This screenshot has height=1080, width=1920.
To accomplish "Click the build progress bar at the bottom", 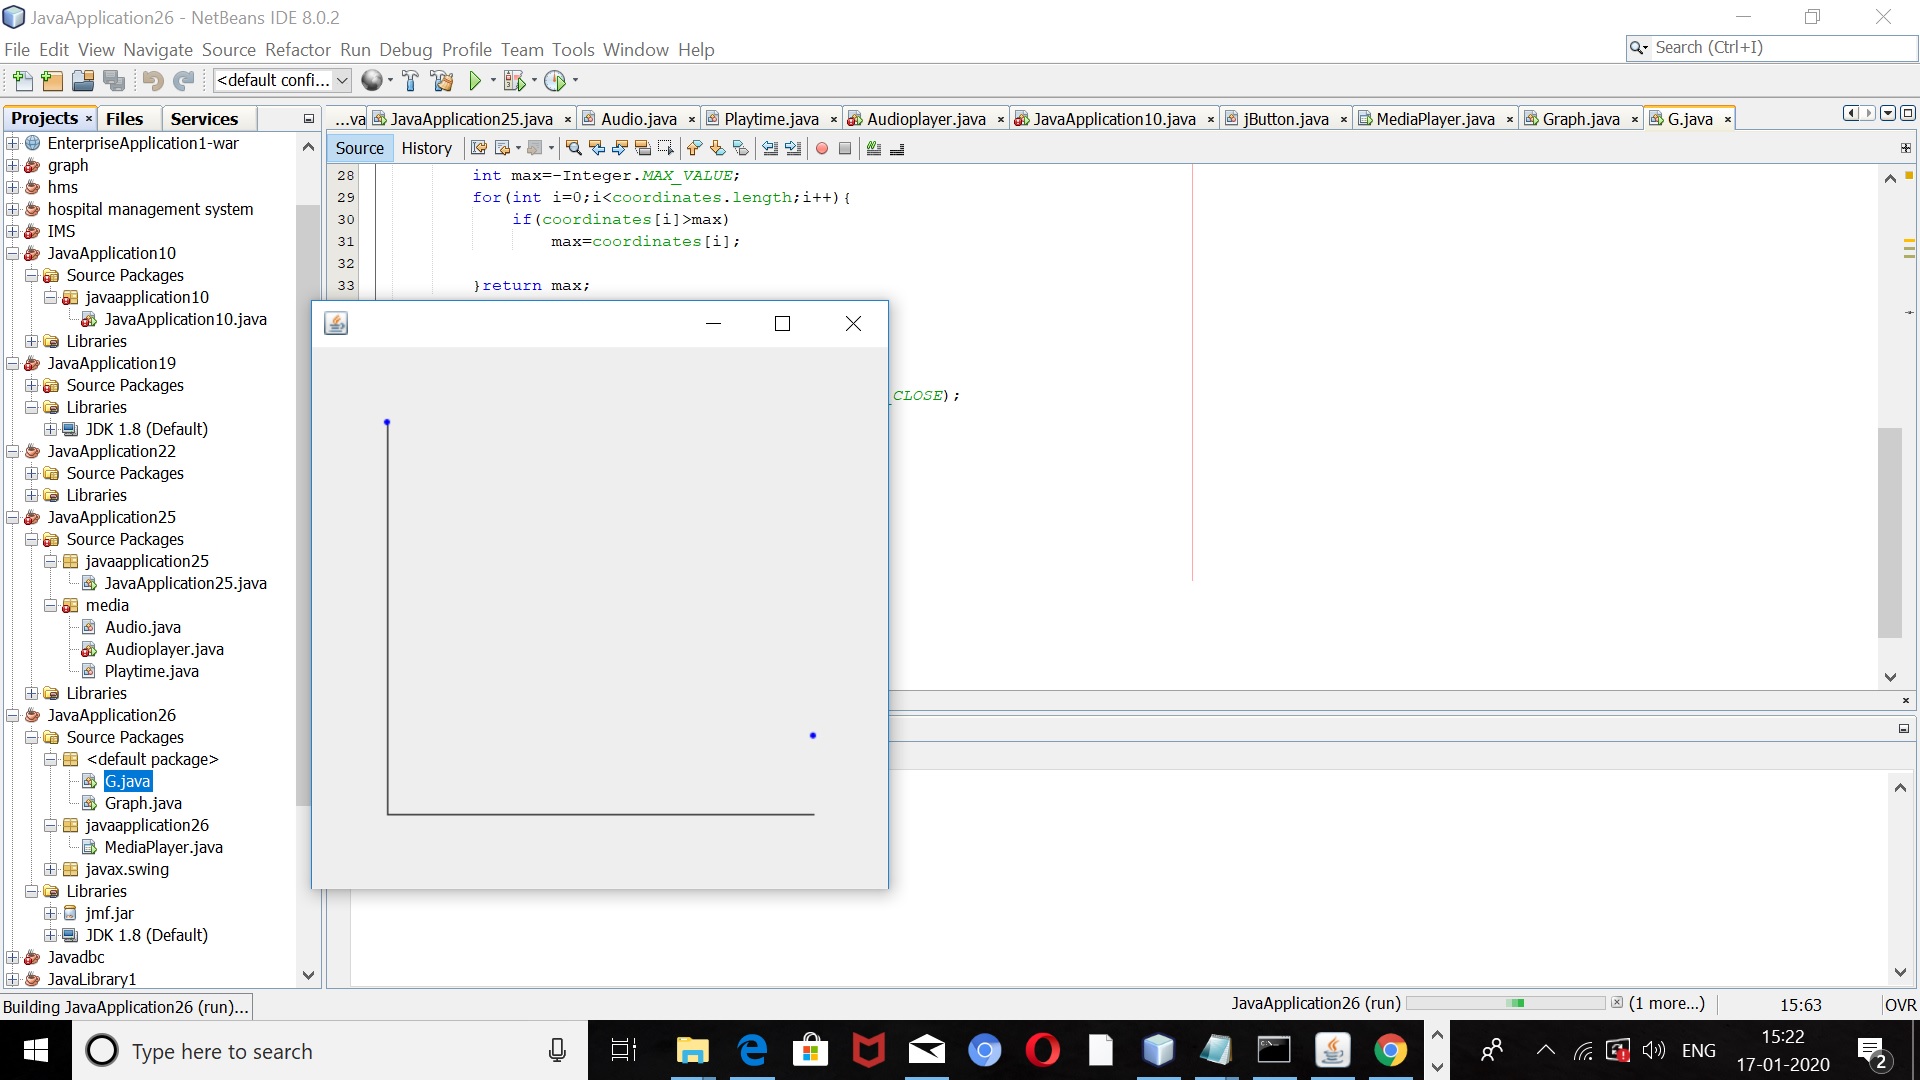I will (1505, 1002).
